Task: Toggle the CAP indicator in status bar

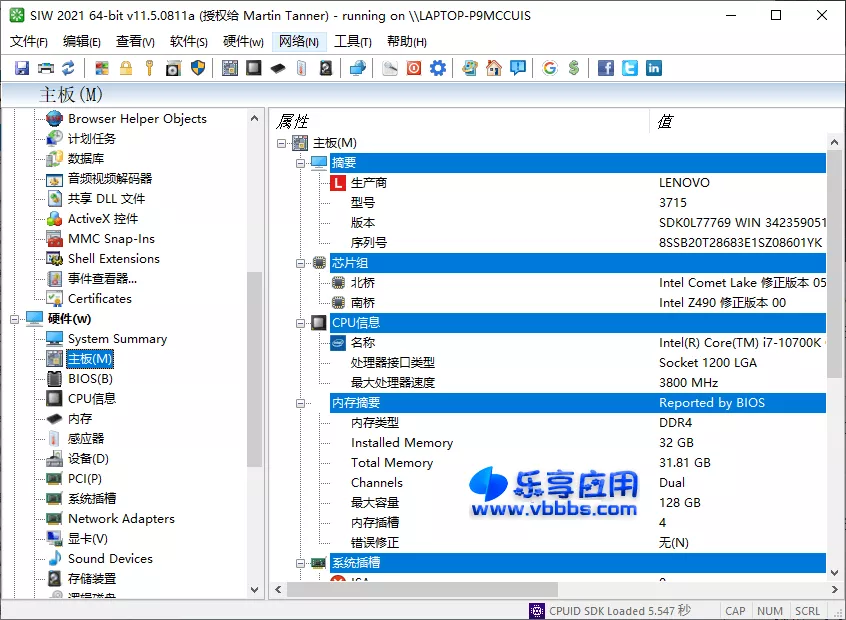Action: point(736,610)
